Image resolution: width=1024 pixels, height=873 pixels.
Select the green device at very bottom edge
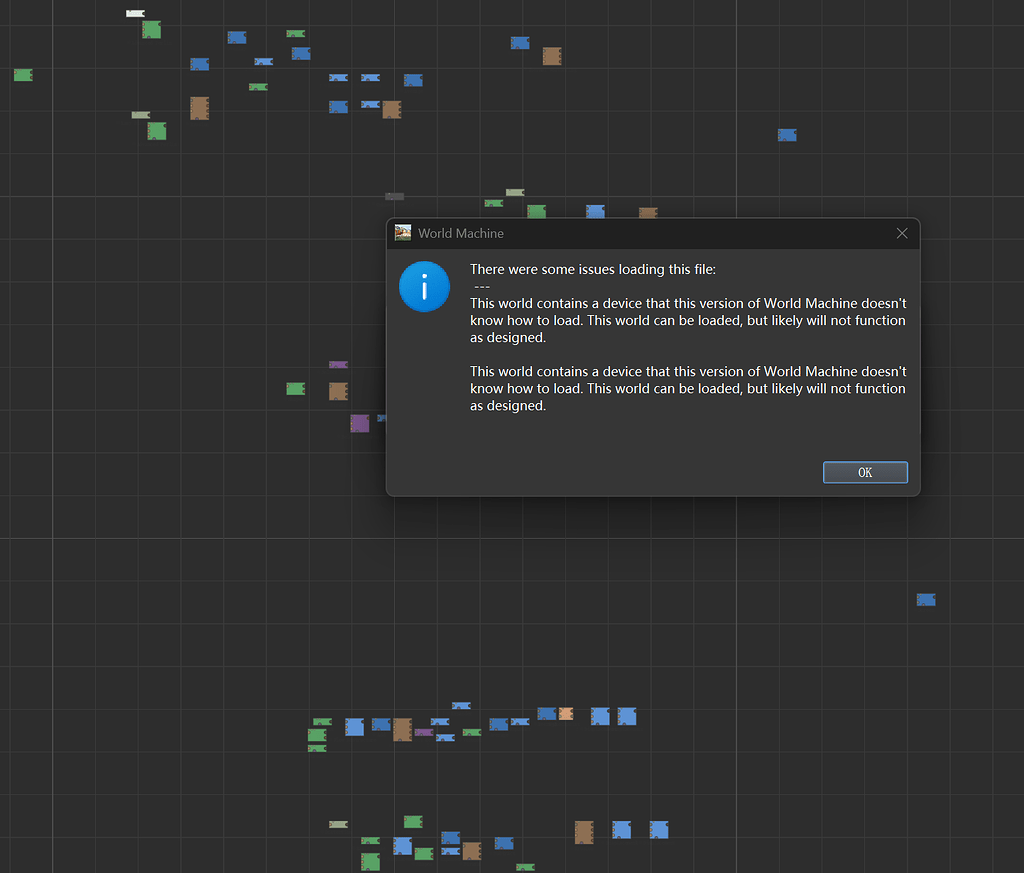(x=525, y=867)
